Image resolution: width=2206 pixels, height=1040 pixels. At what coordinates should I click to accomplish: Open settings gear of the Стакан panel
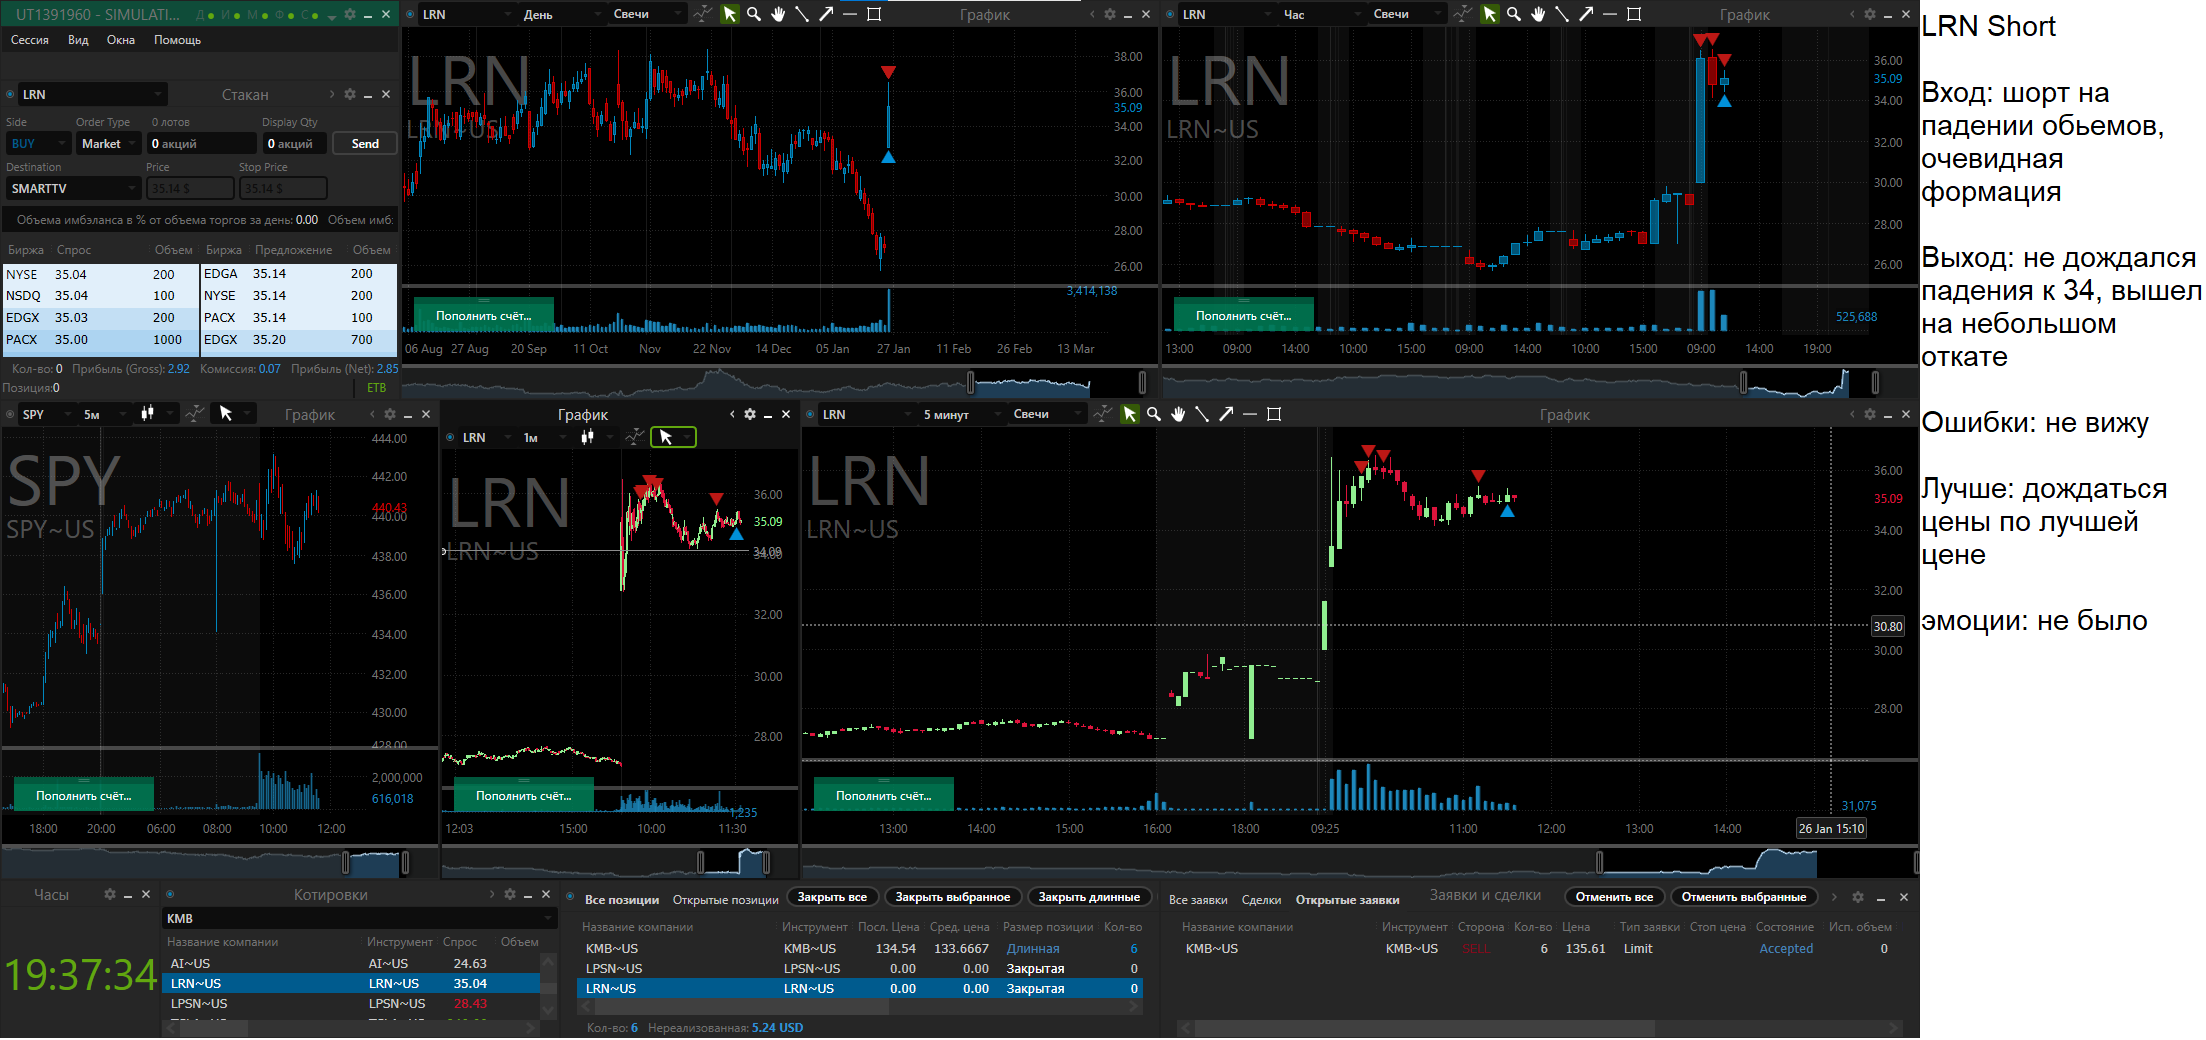pyautogui.click(x=350, y=94)
